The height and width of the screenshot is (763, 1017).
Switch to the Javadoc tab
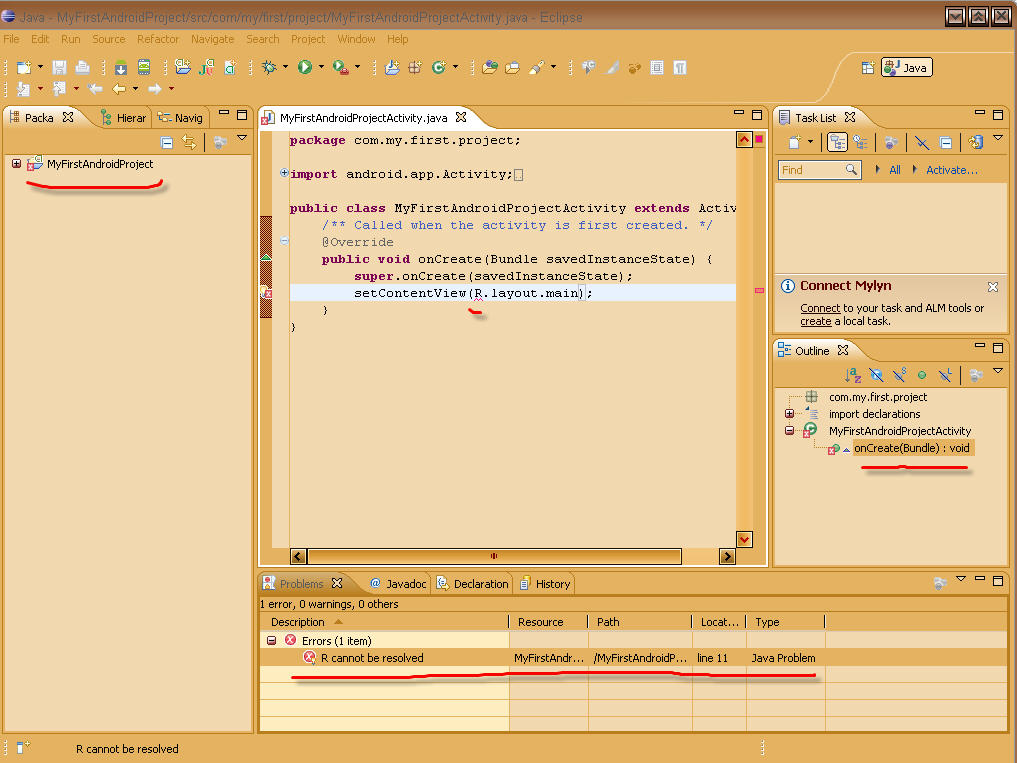pos(398,584)
